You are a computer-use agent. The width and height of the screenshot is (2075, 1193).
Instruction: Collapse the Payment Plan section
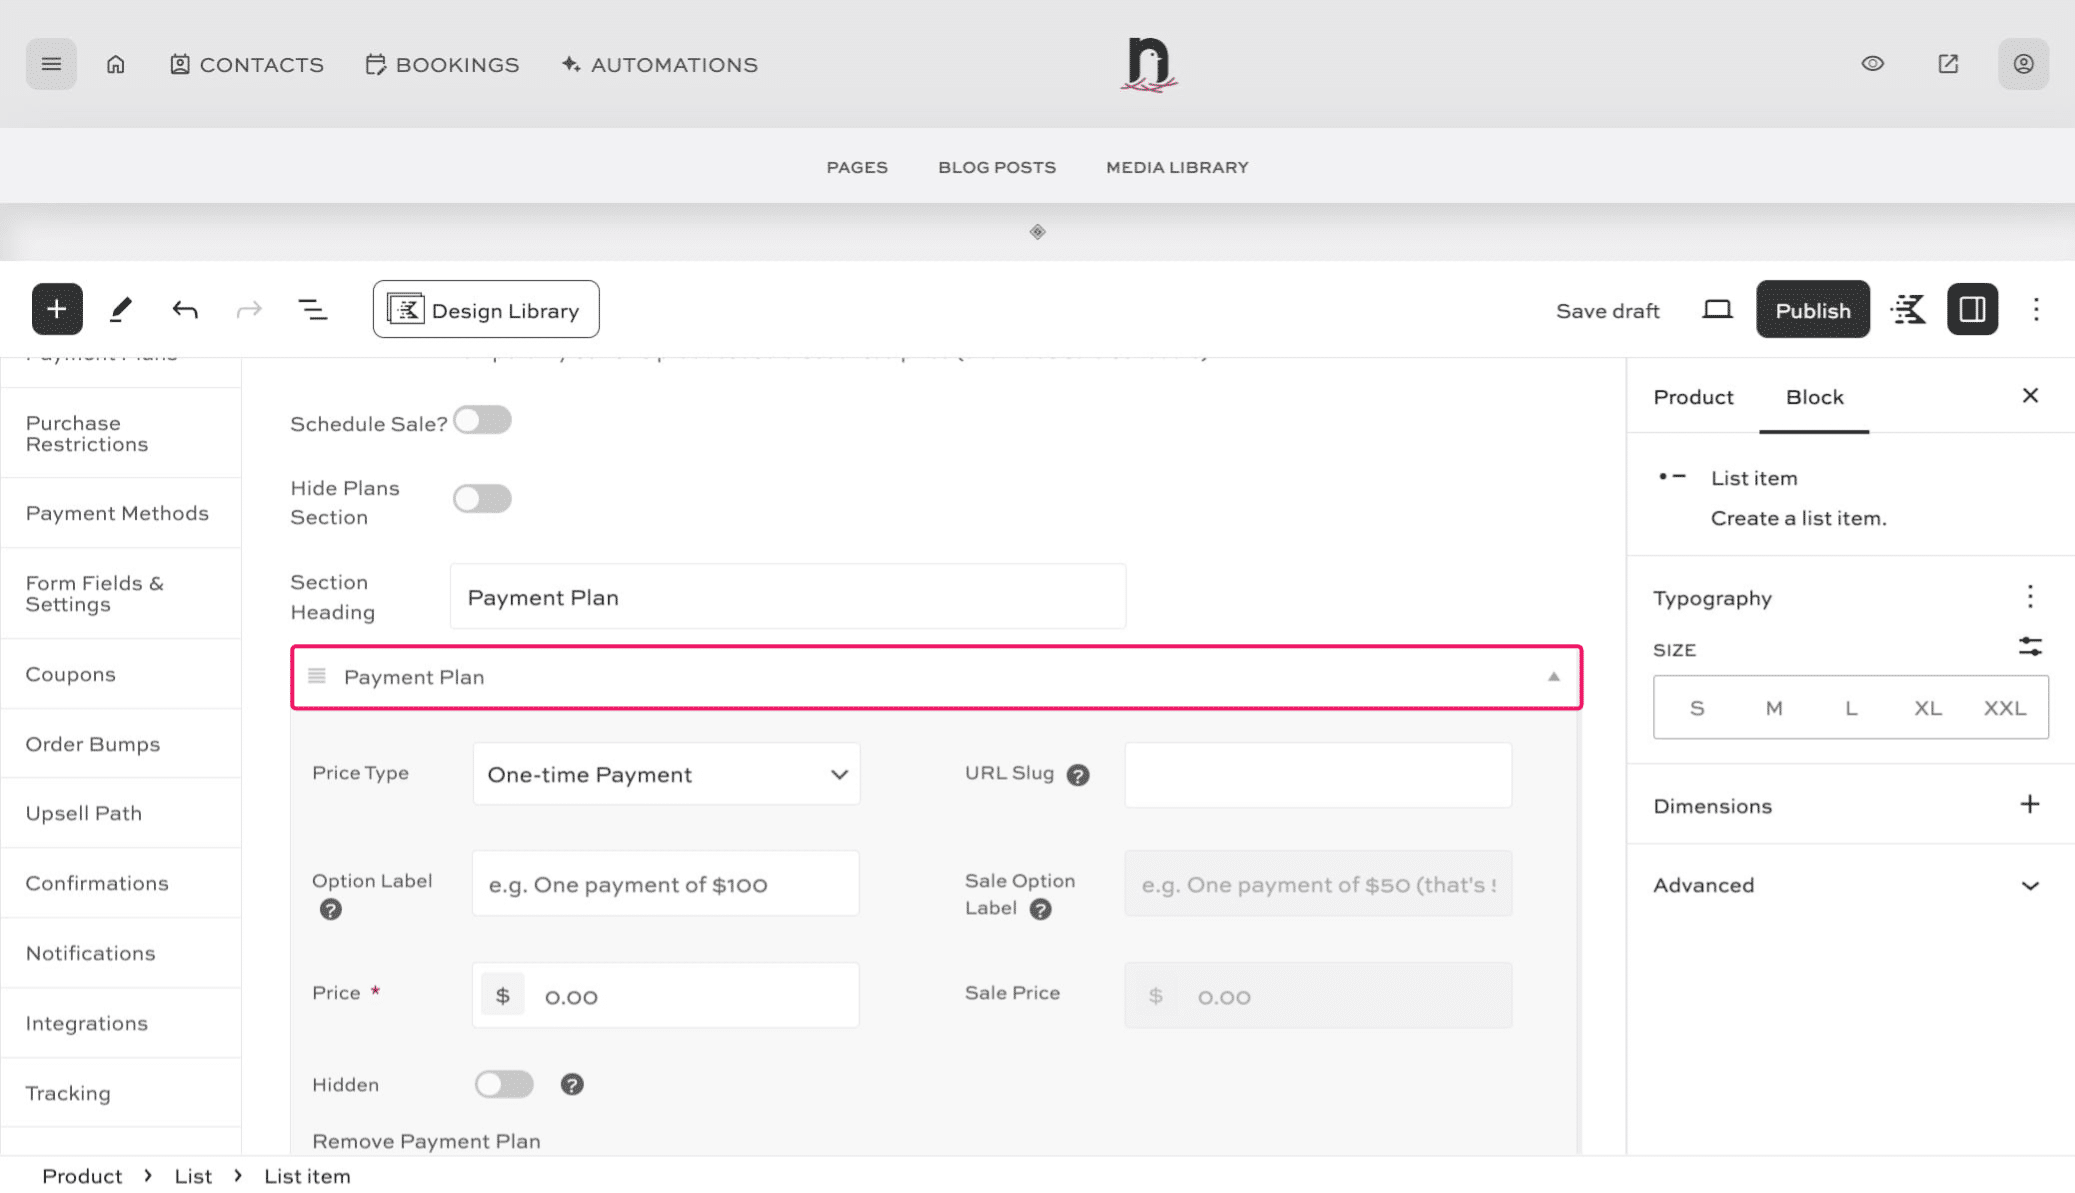[1553, 677]
